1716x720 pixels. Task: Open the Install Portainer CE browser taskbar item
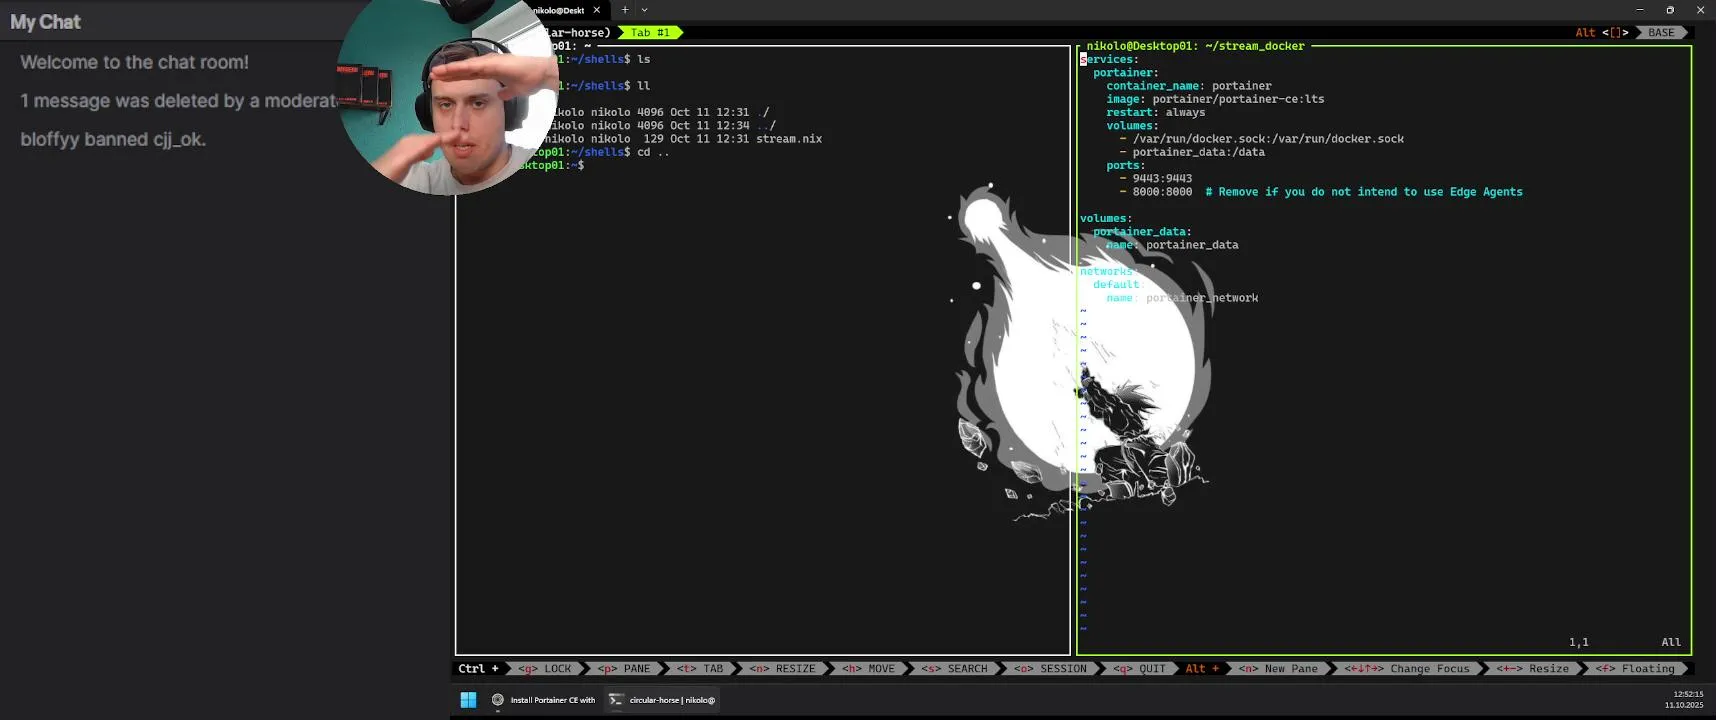545,700
